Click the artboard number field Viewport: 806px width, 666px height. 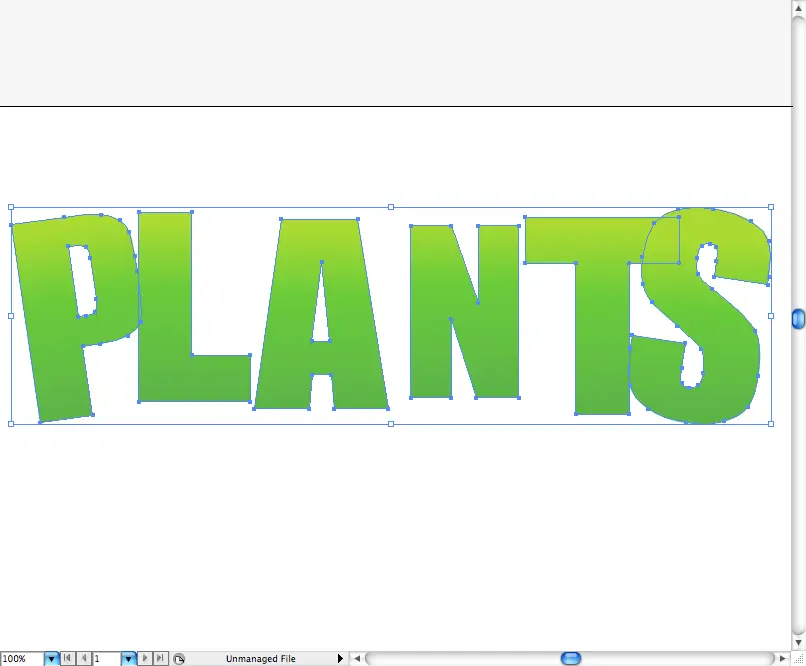click(x=107, y=659)
